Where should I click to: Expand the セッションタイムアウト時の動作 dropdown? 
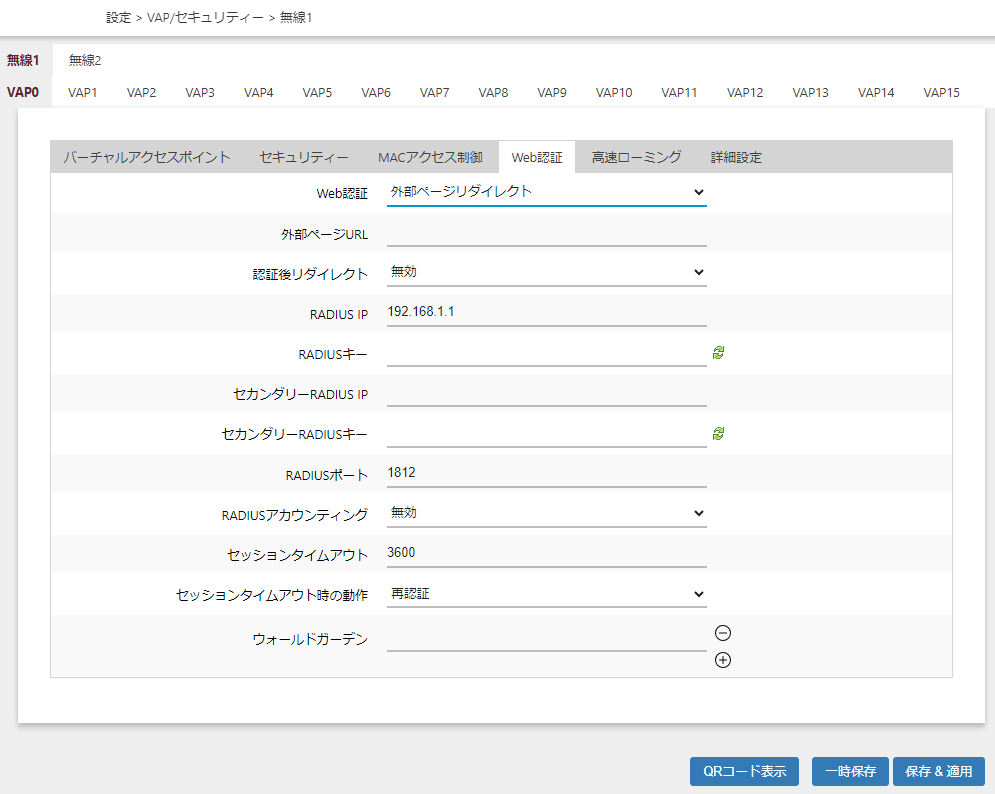click(546, 594)
